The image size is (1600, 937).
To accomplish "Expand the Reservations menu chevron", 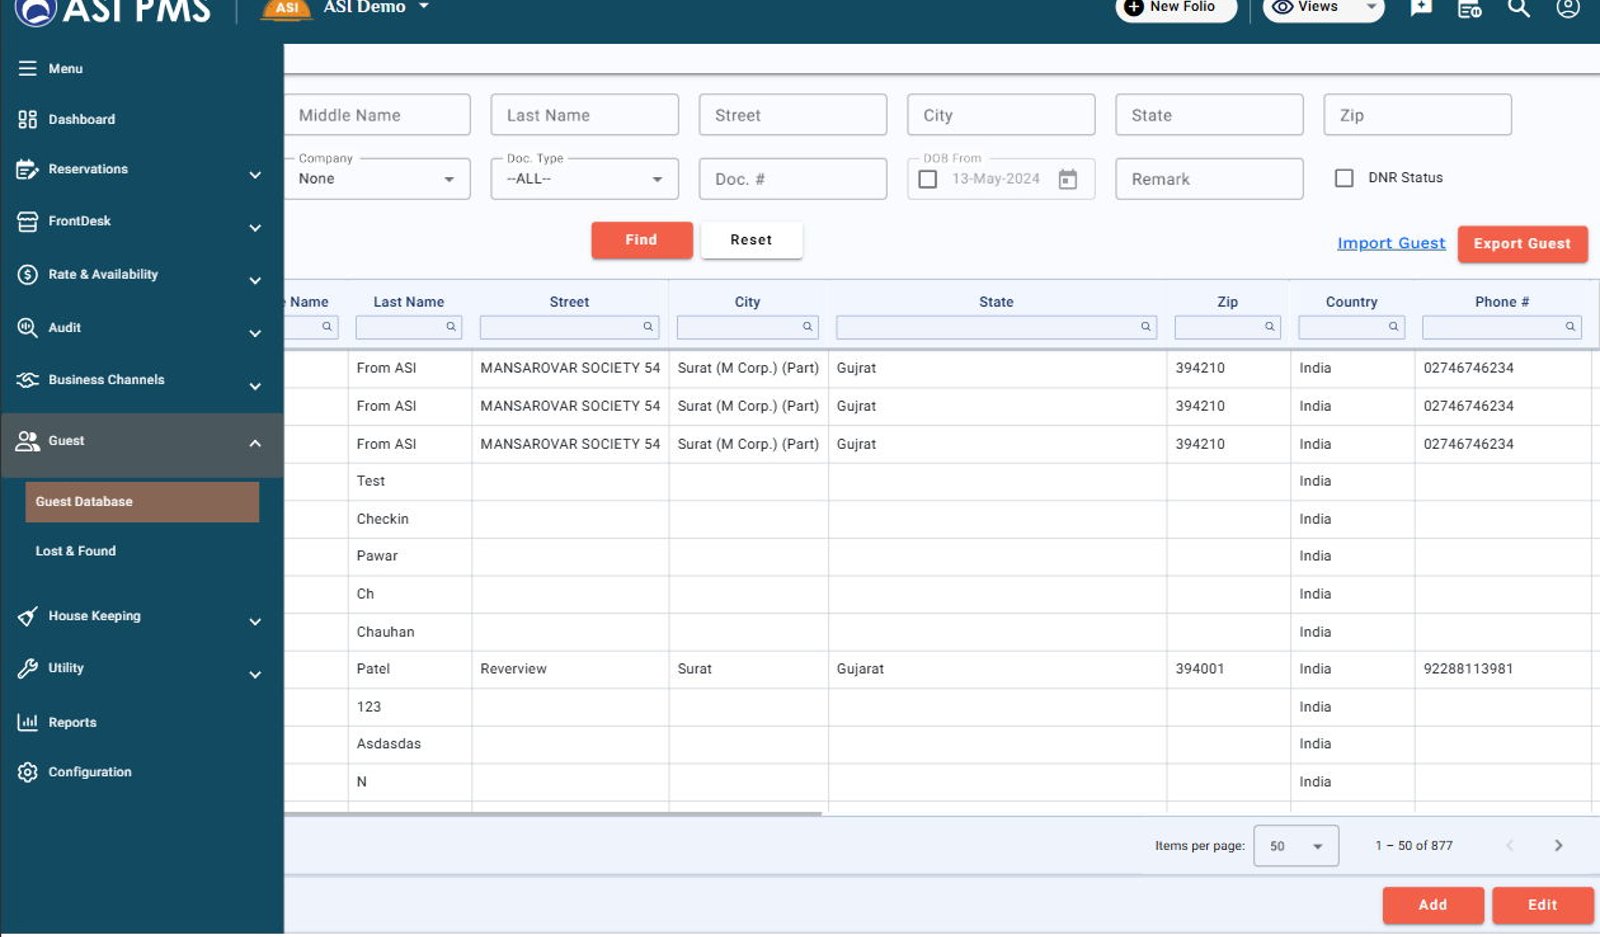I will pos(255,174).
